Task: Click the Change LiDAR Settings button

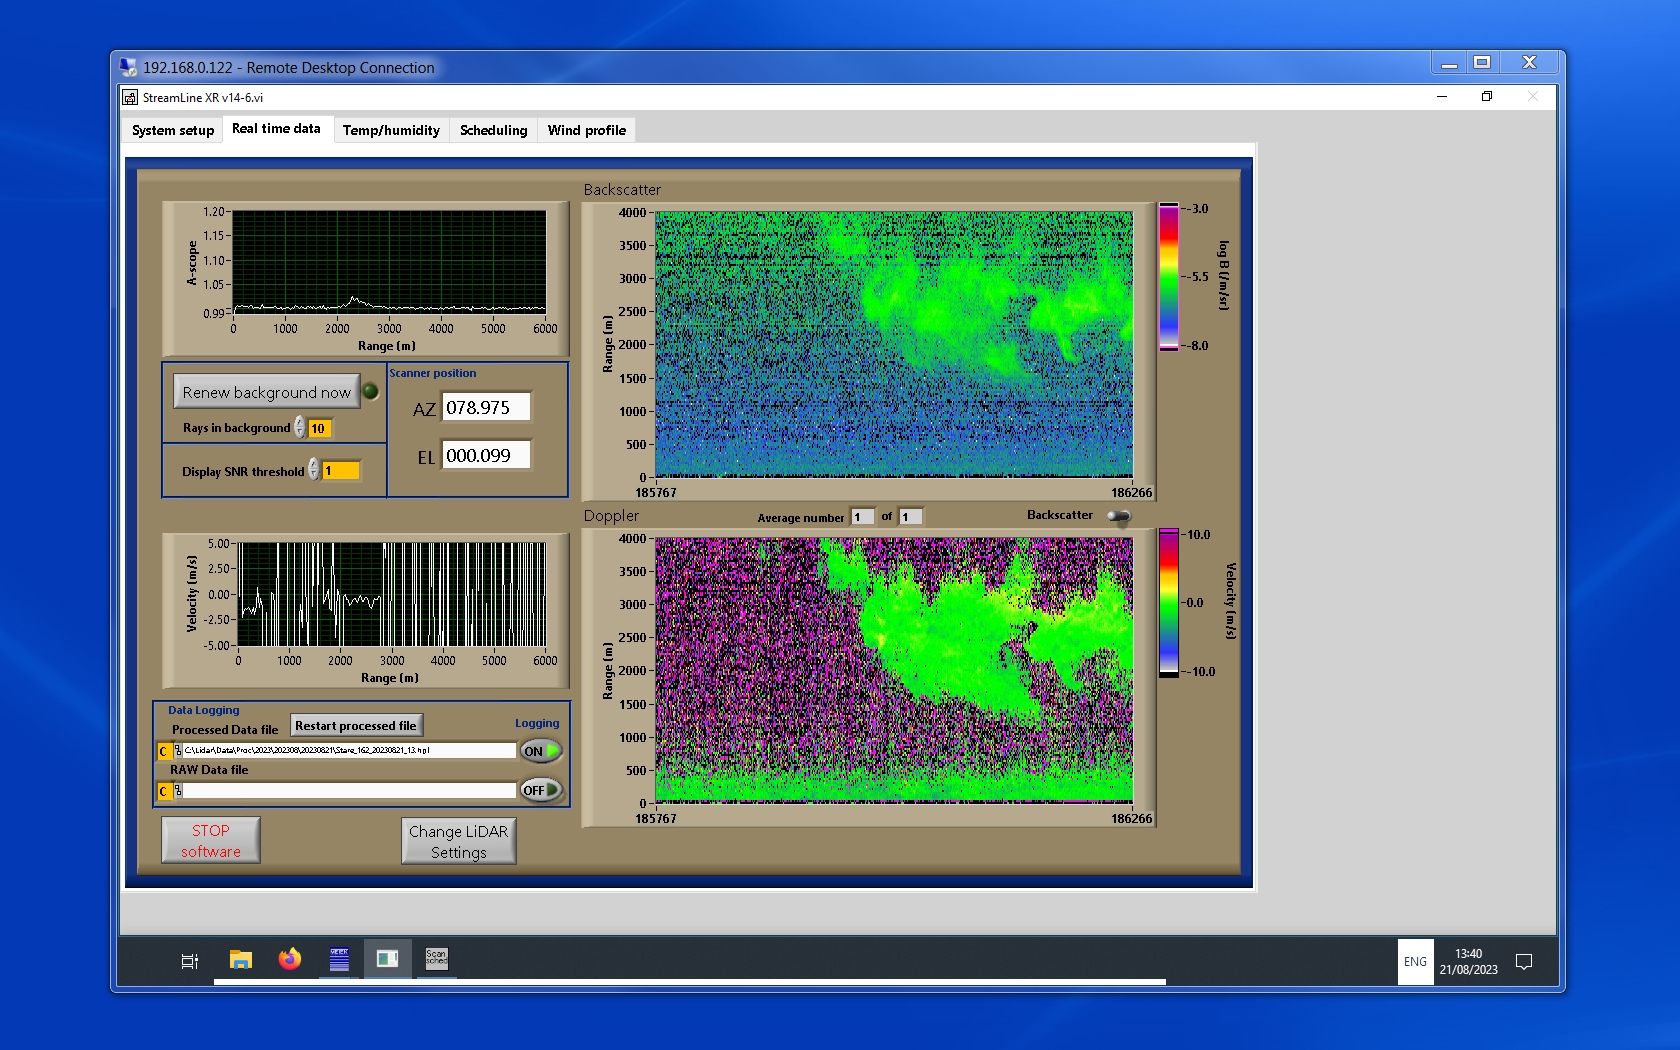Action: tap(458, 841)
